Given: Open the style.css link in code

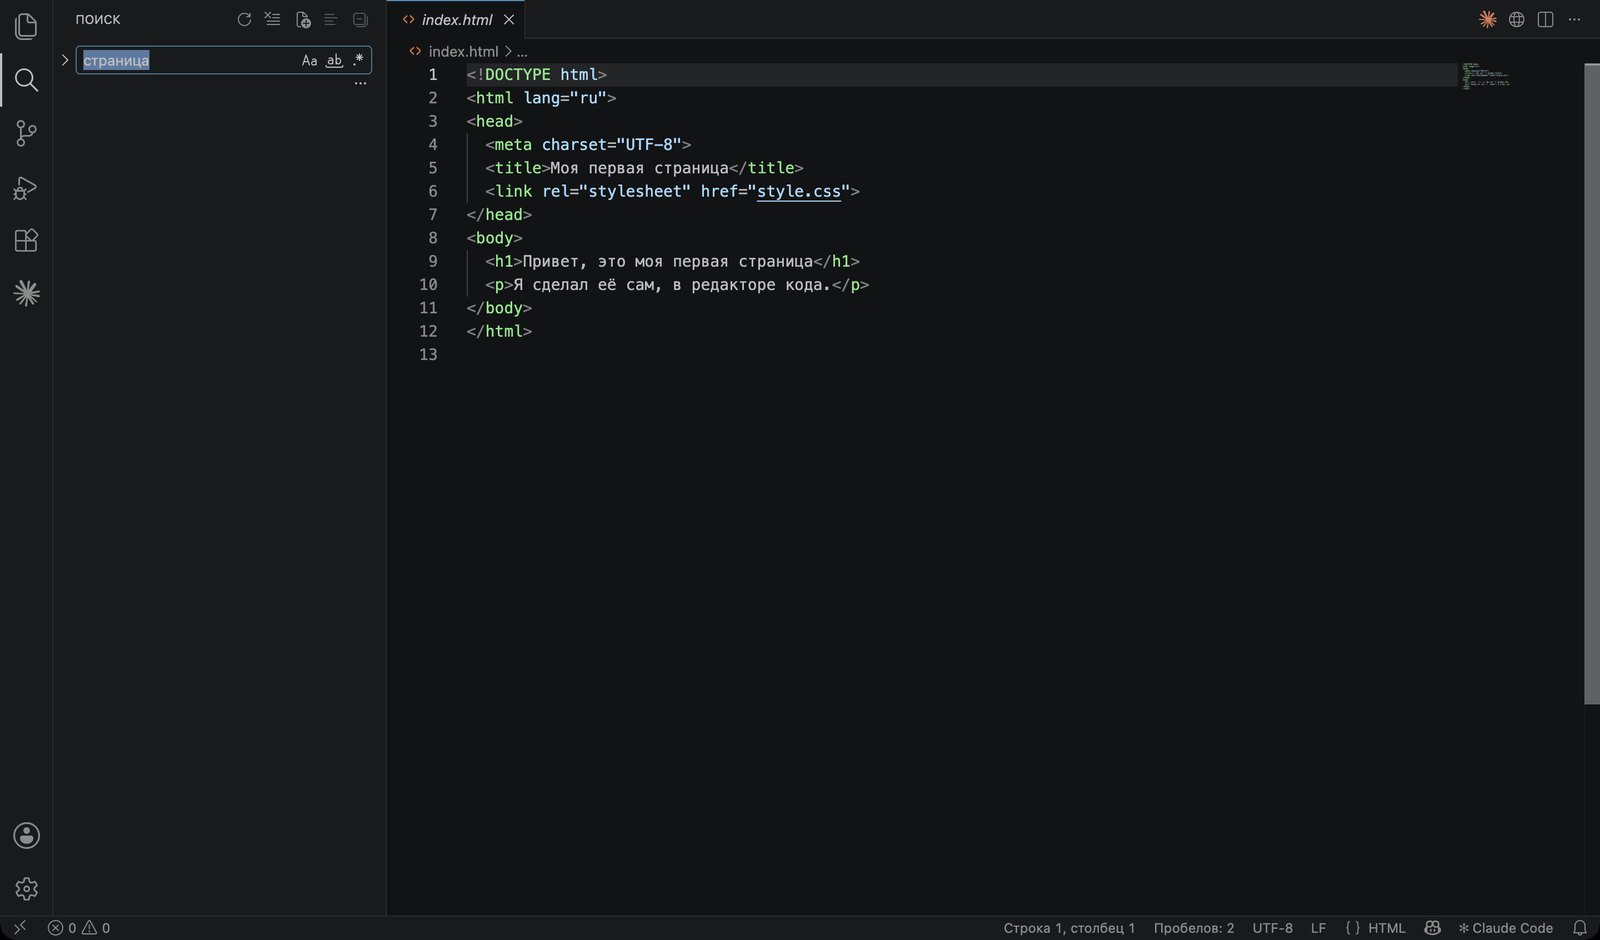Looking at the screenshot, I should (x=799, y=191).
